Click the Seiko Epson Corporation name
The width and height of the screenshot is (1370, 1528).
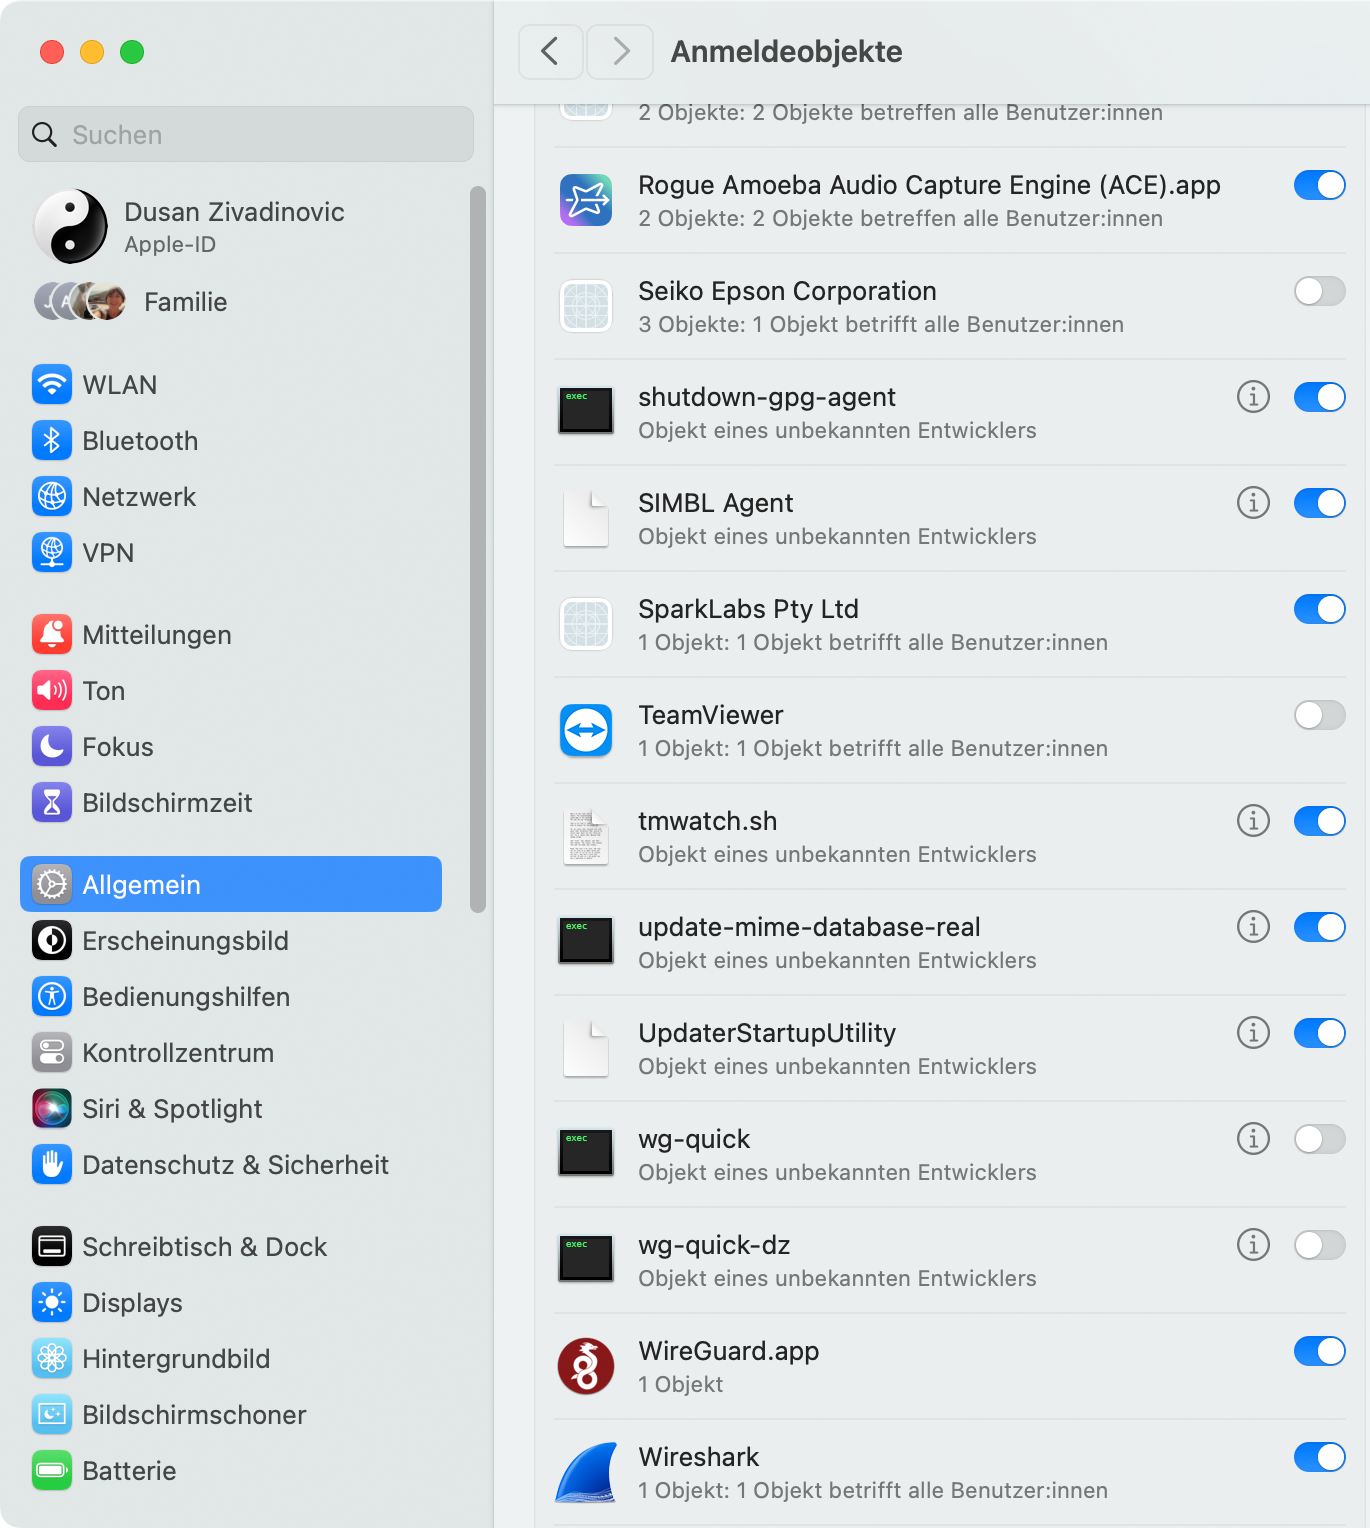coord(788,291)
